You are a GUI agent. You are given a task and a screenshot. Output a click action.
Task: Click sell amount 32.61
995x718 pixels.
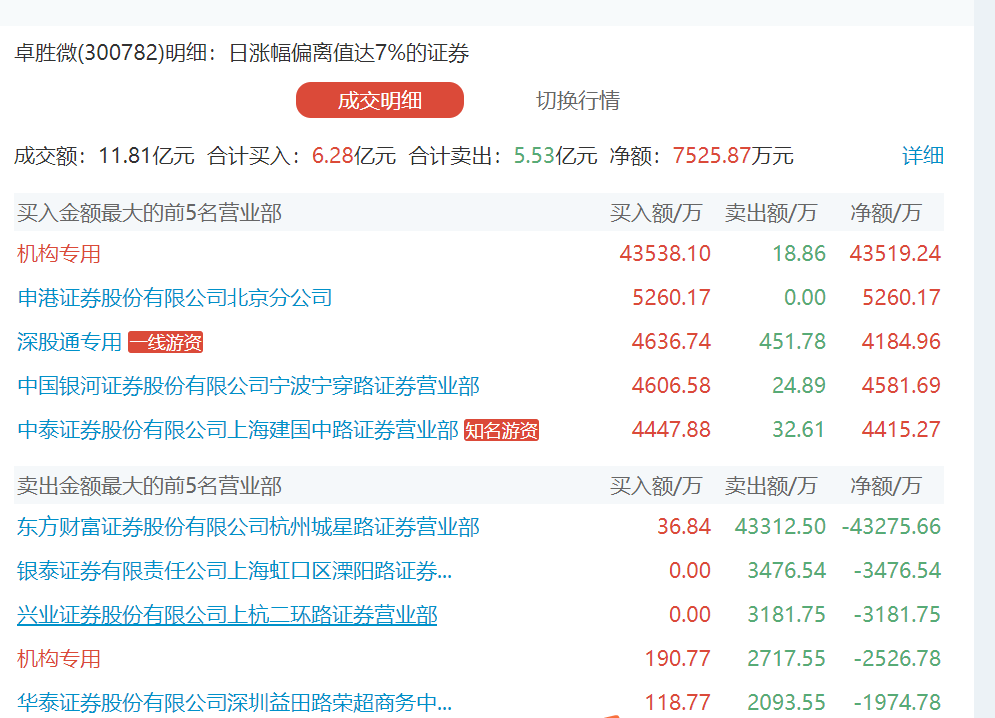[x=798, y=430]
